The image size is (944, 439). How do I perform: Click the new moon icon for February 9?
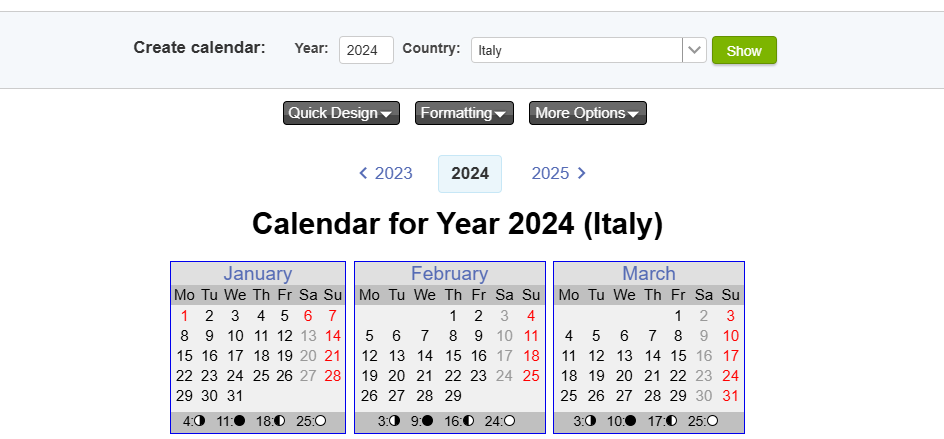427,421
